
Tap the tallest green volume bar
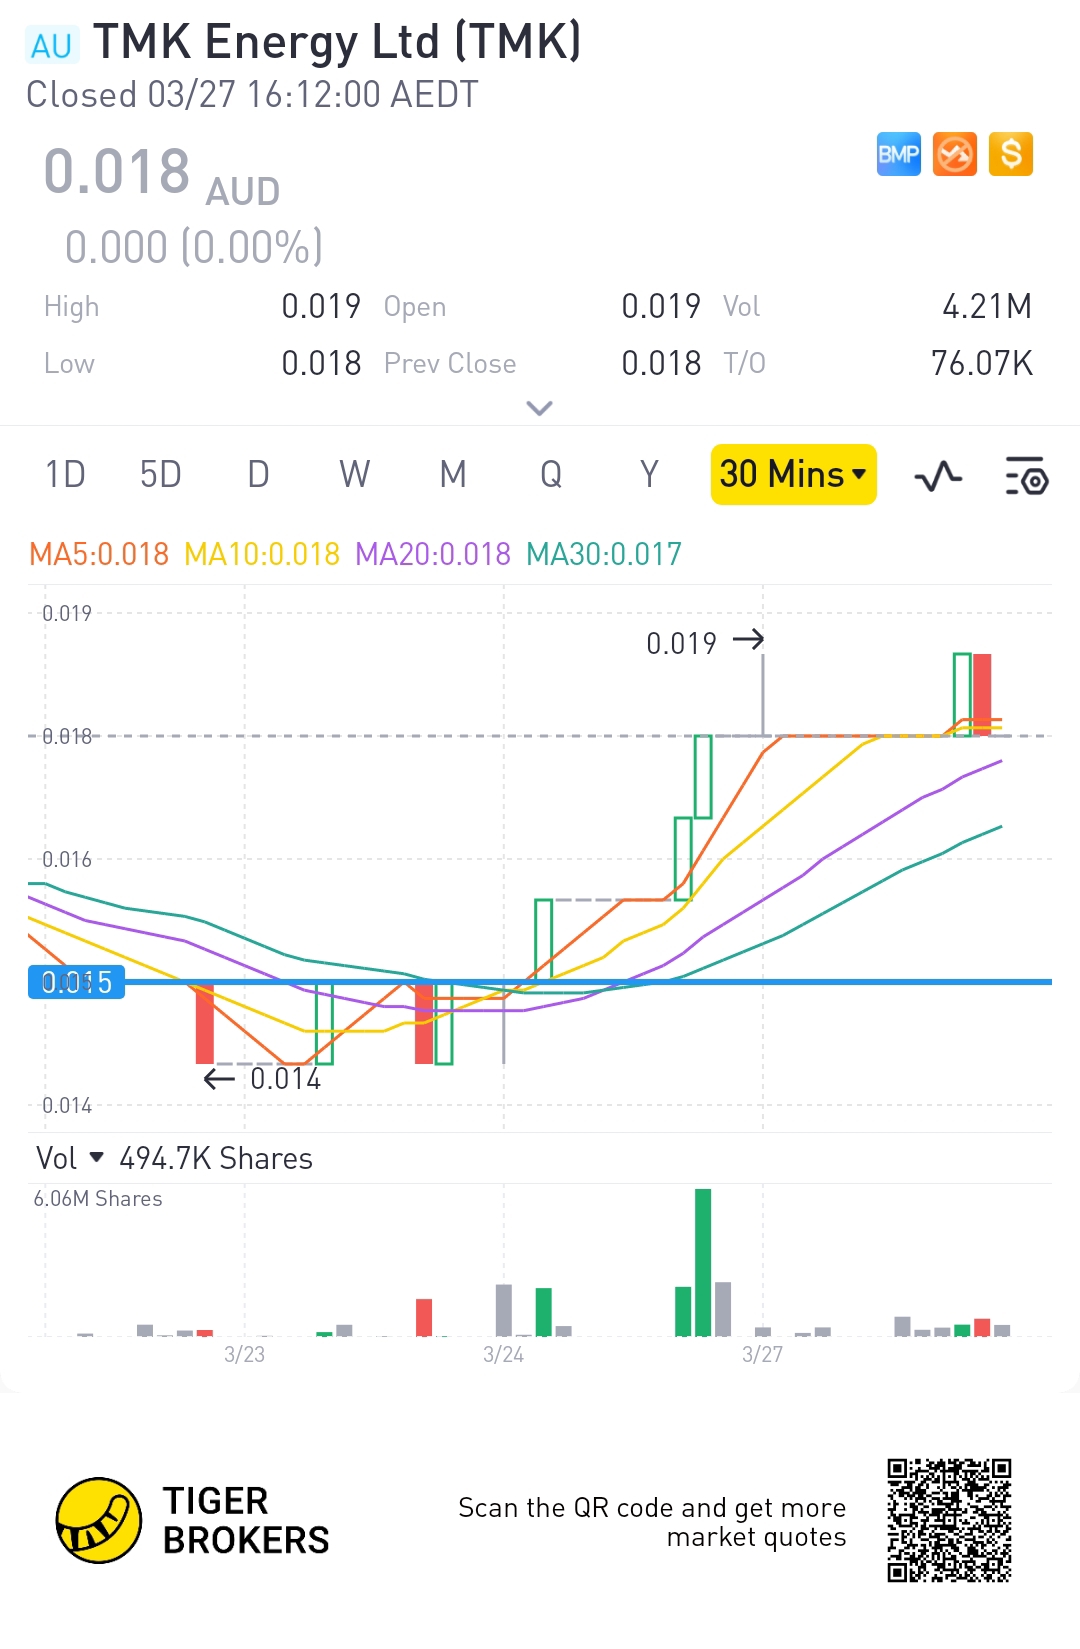703,1262
